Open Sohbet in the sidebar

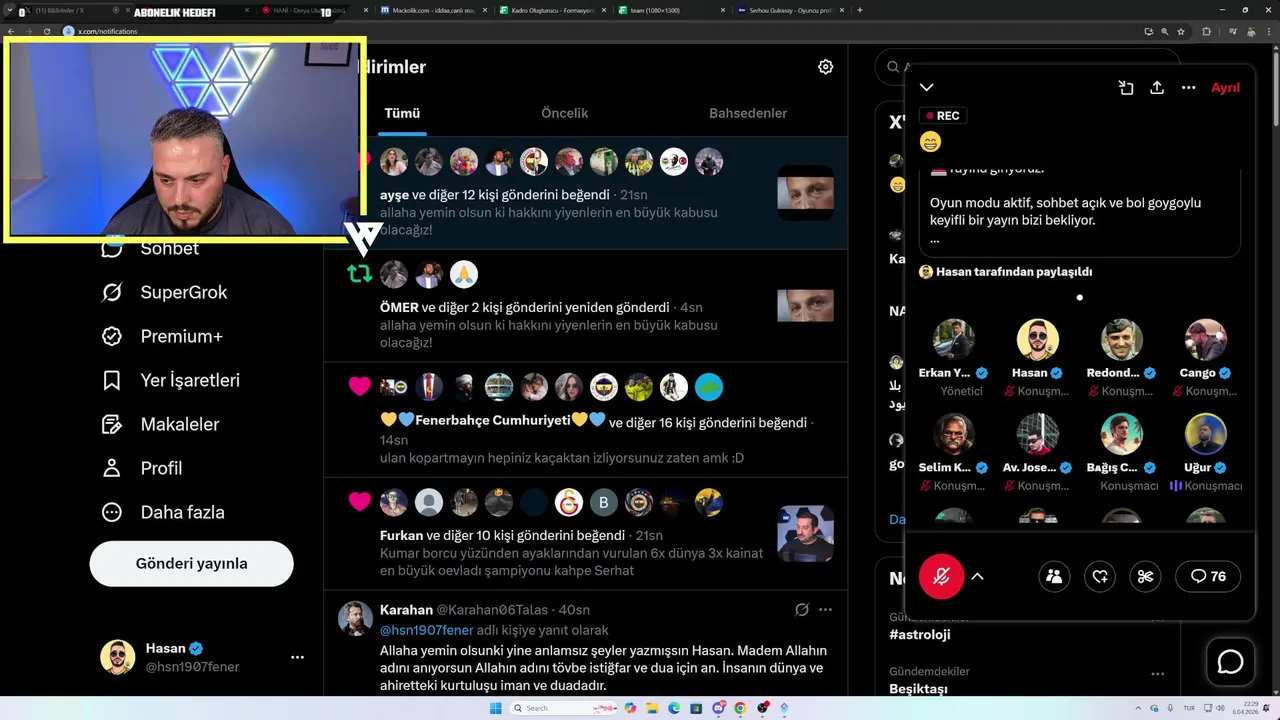click(x=150, y=248)
